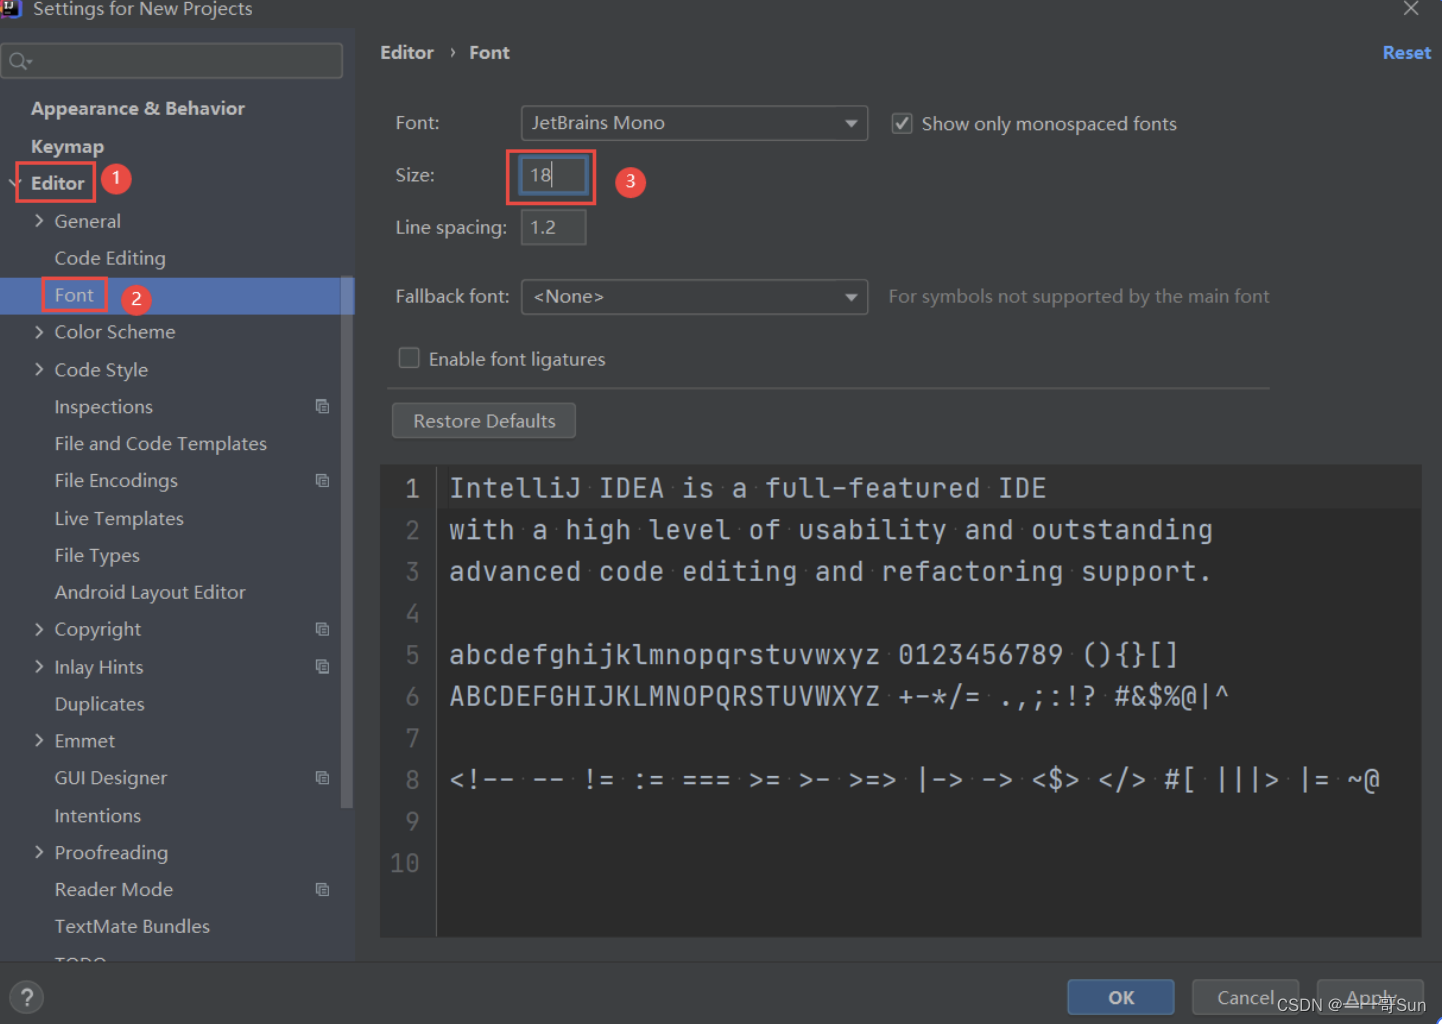The image size is (1442, 1024).
Task: Open Keymap settings category
Action: (67, 146)
